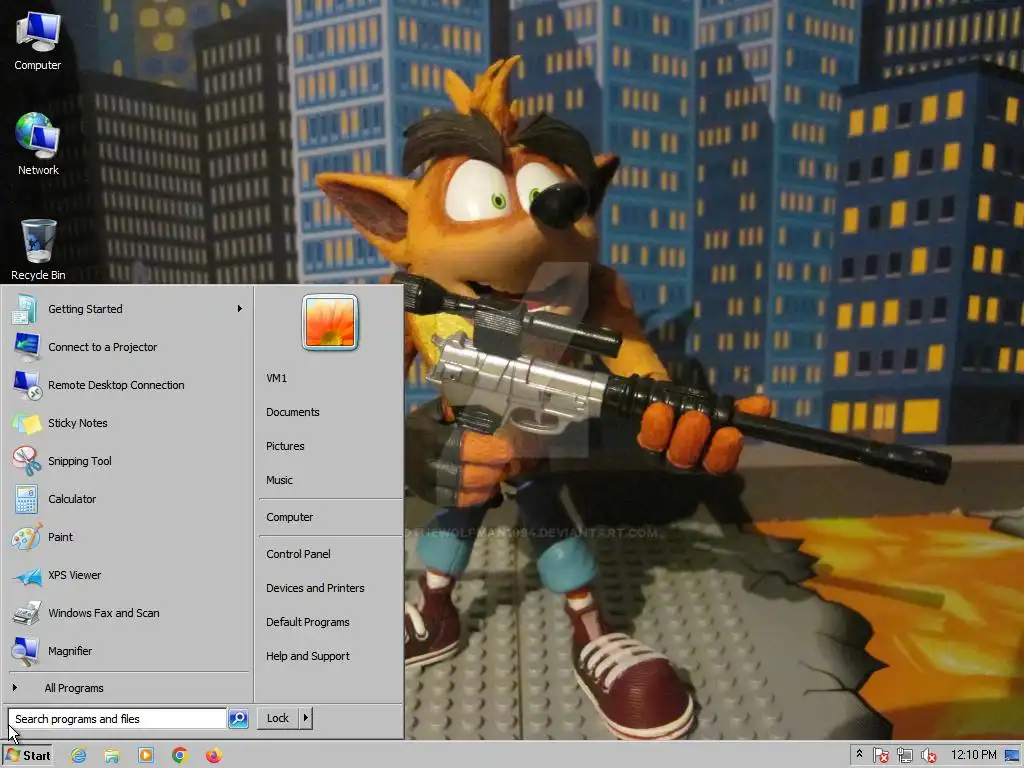Select the Recycle Bin desktop icon
The height and width of the screenshot is (768, 1024).
point(38,249)
